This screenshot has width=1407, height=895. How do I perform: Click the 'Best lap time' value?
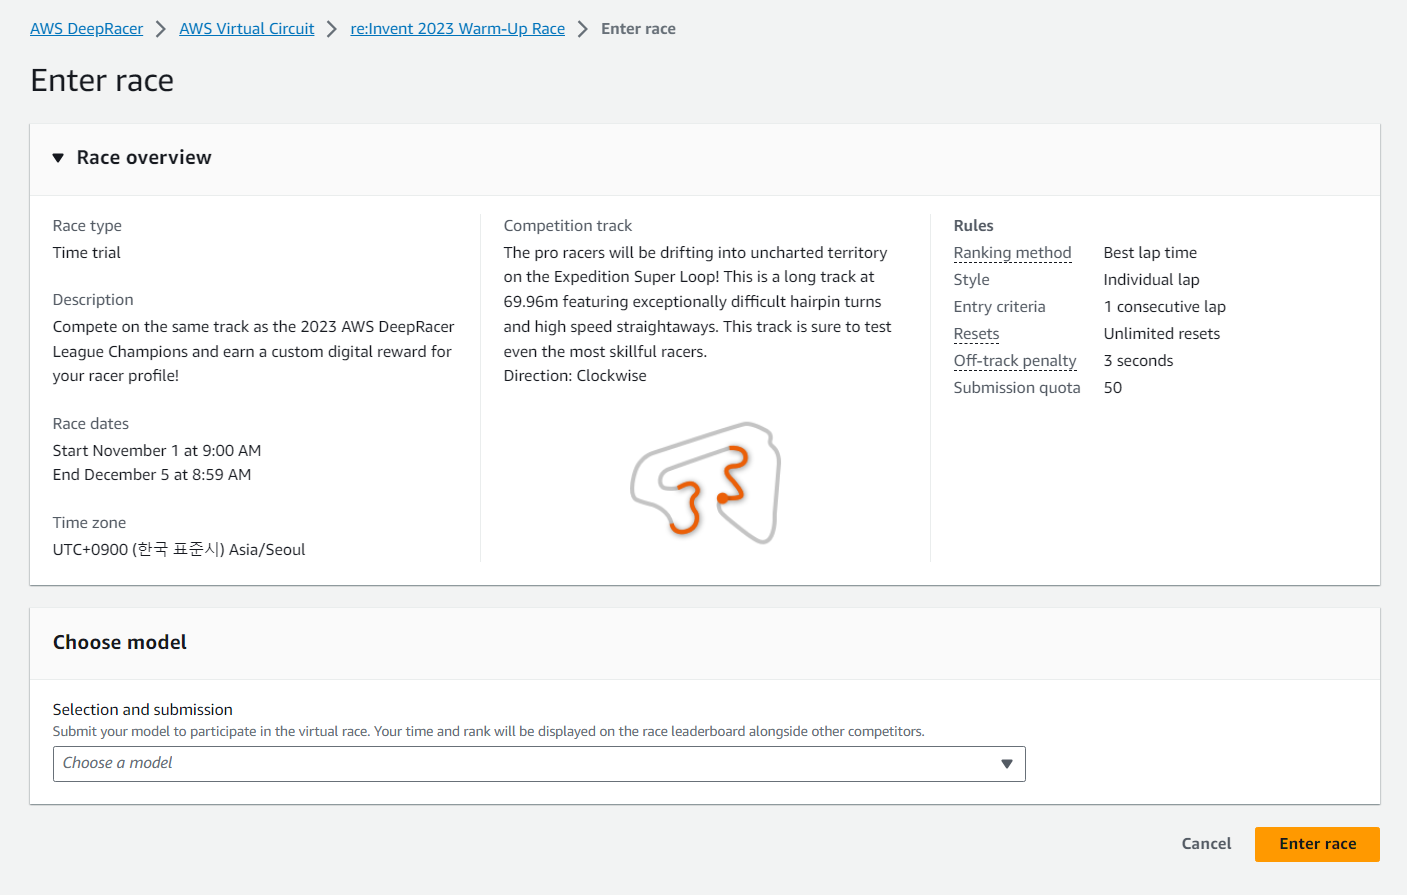pos(1150,253)
